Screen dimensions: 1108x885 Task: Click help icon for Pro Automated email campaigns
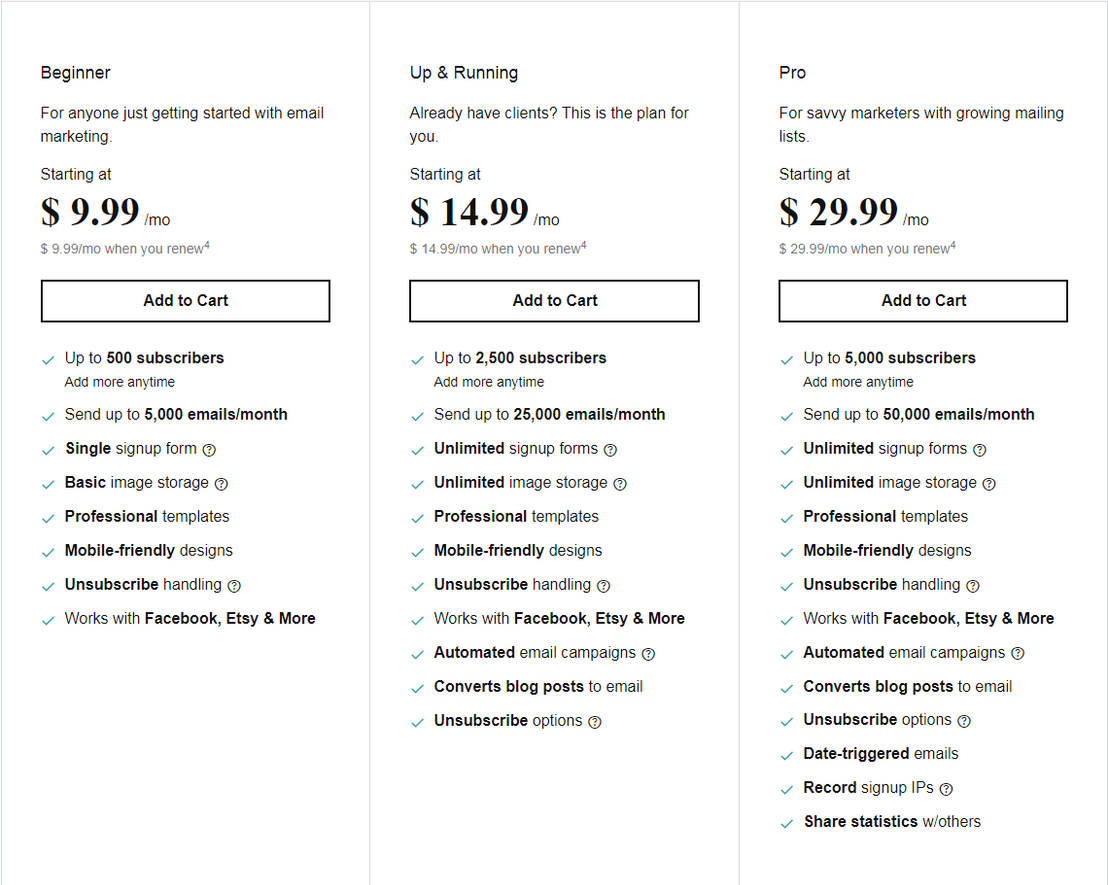tap(1017, 654)
